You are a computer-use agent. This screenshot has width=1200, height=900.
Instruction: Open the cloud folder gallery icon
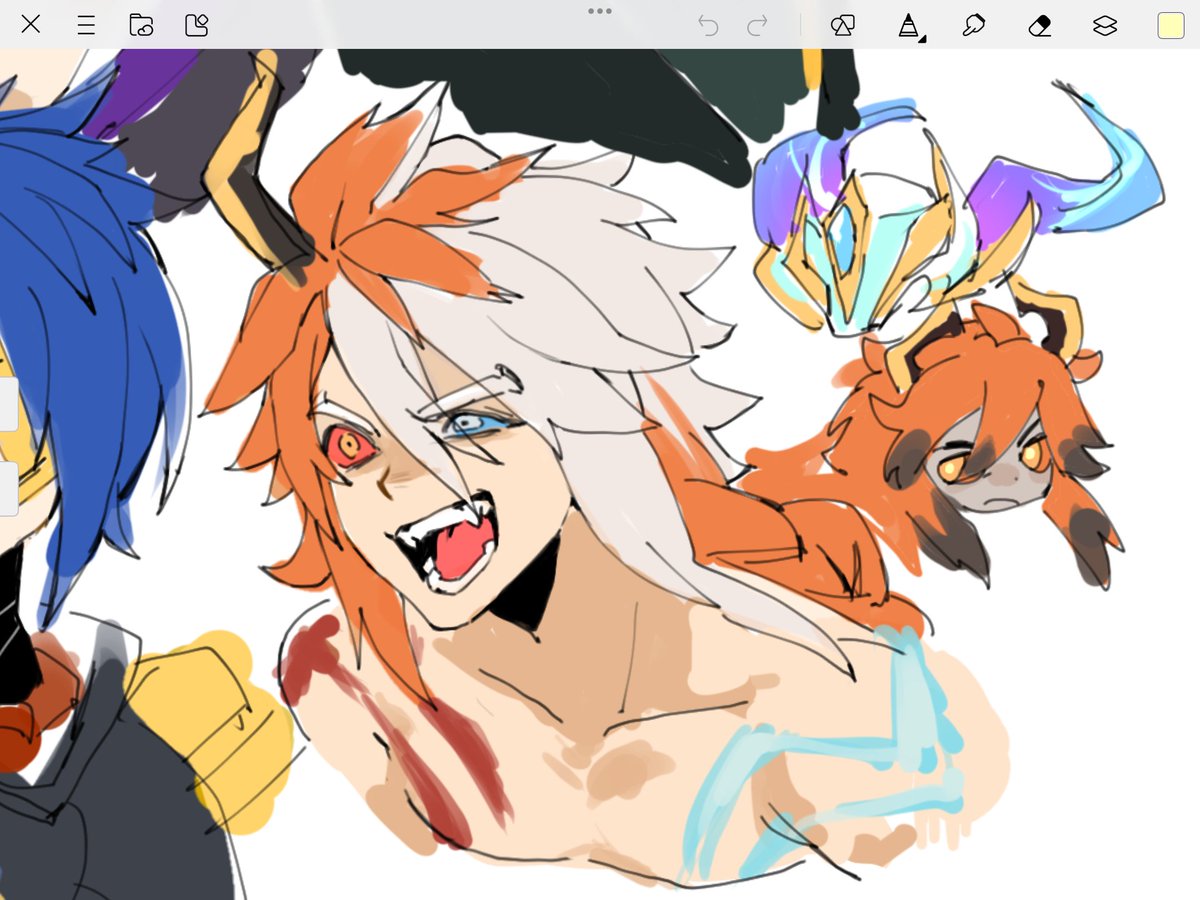click(141, 25)
